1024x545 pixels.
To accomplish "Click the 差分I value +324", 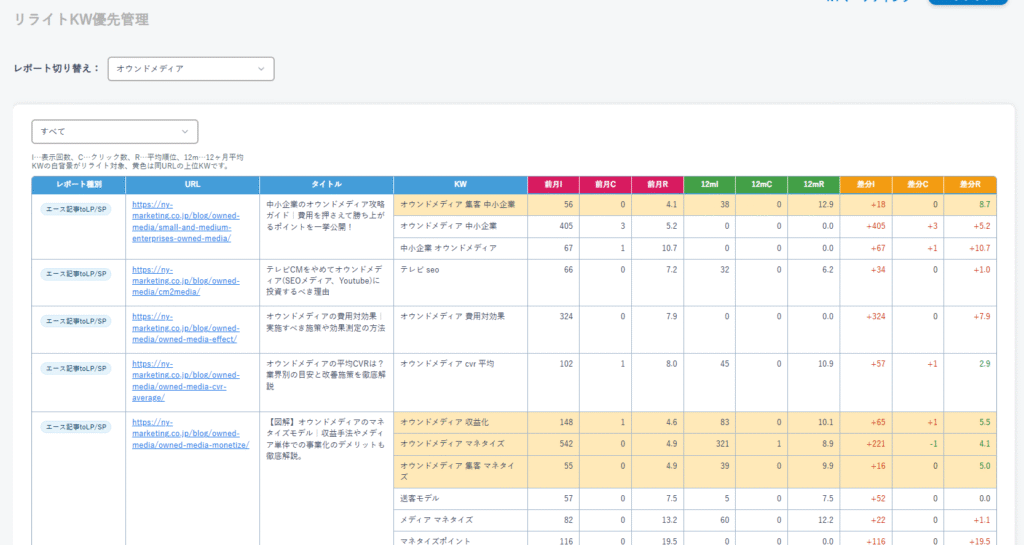I will (x=876, y=317).
